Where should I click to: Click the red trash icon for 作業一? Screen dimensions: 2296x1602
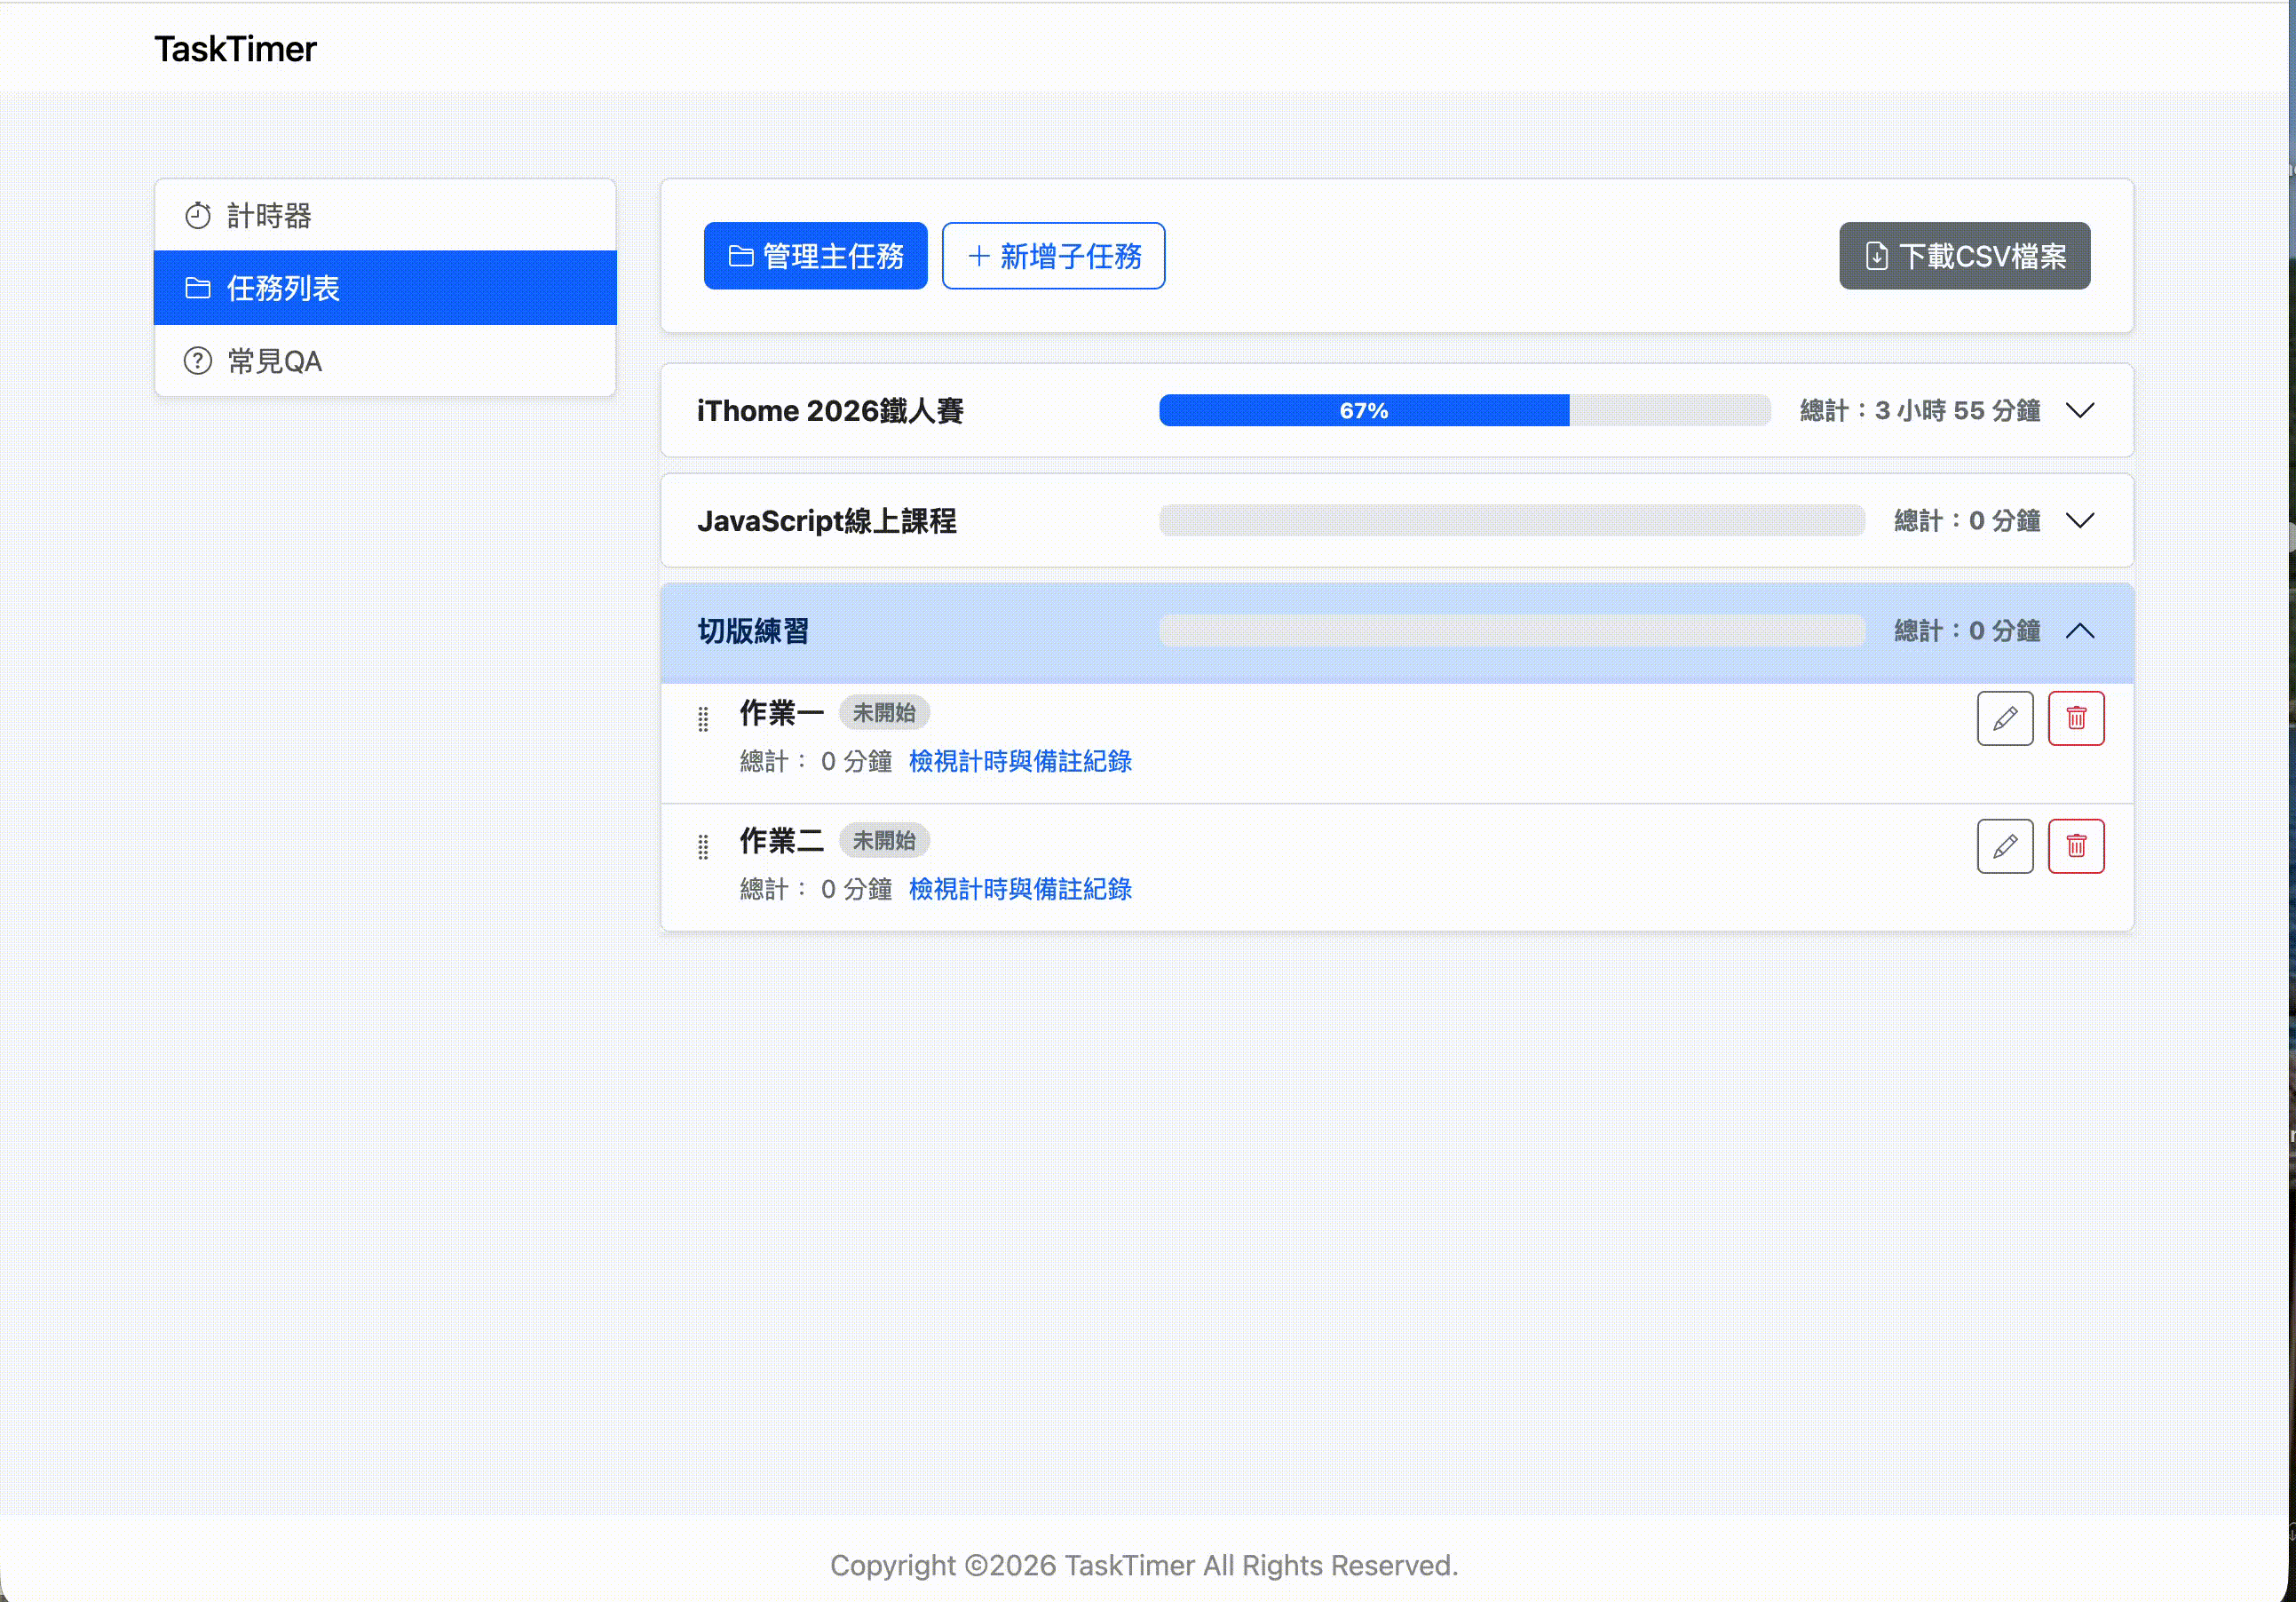pyautogui.click(x=2076, y=718)
